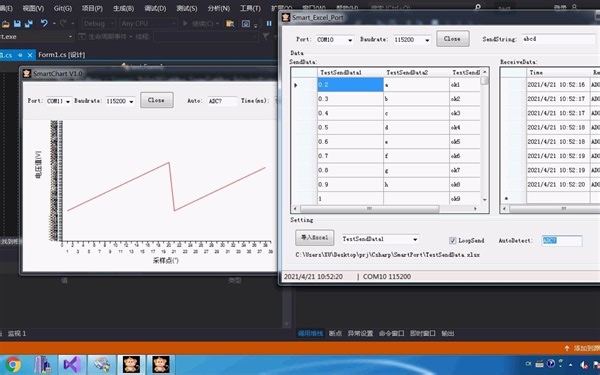Click the Time column header in ReceiveData
600x375 pixels.
point(558,72)
